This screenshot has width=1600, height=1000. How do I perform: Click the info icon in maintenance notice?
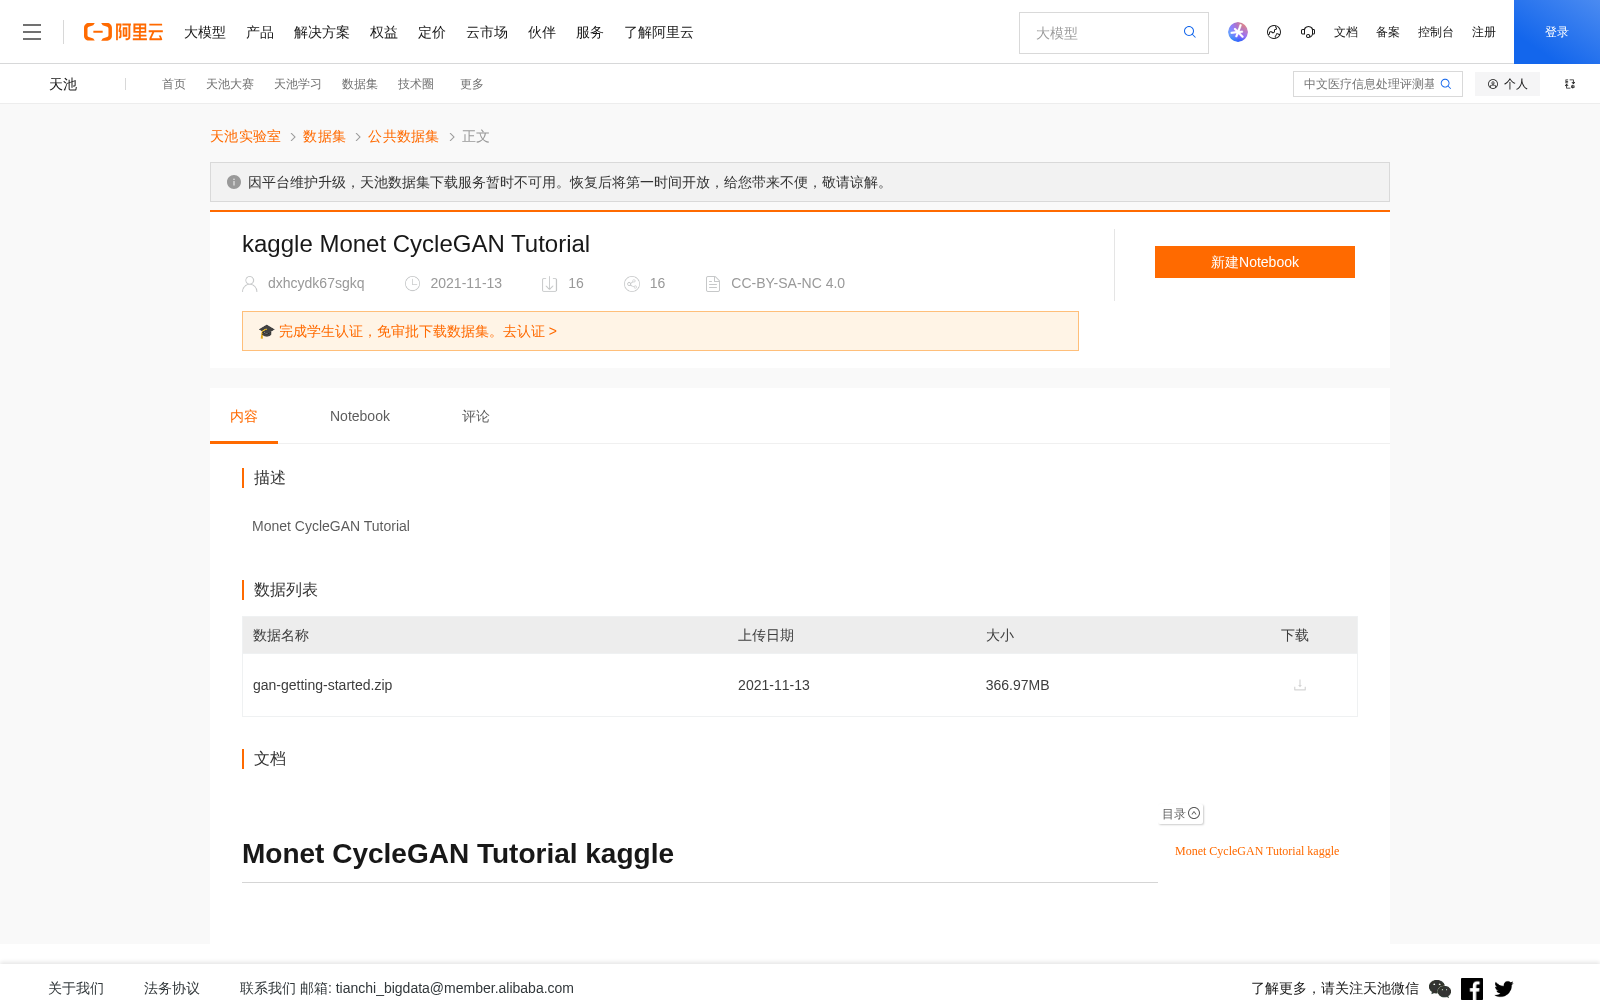coord(234,182)
